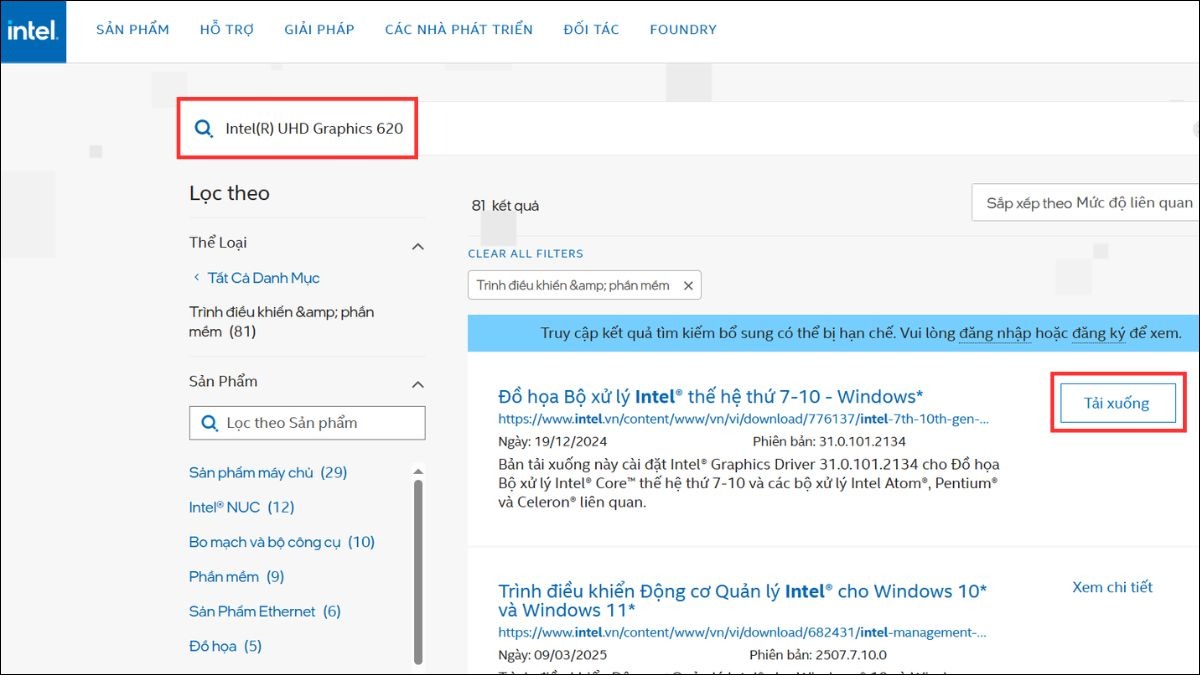Remove the Trình điều khiển filter chip
This screenshot has height=675, width=1200.
[688, 285]
